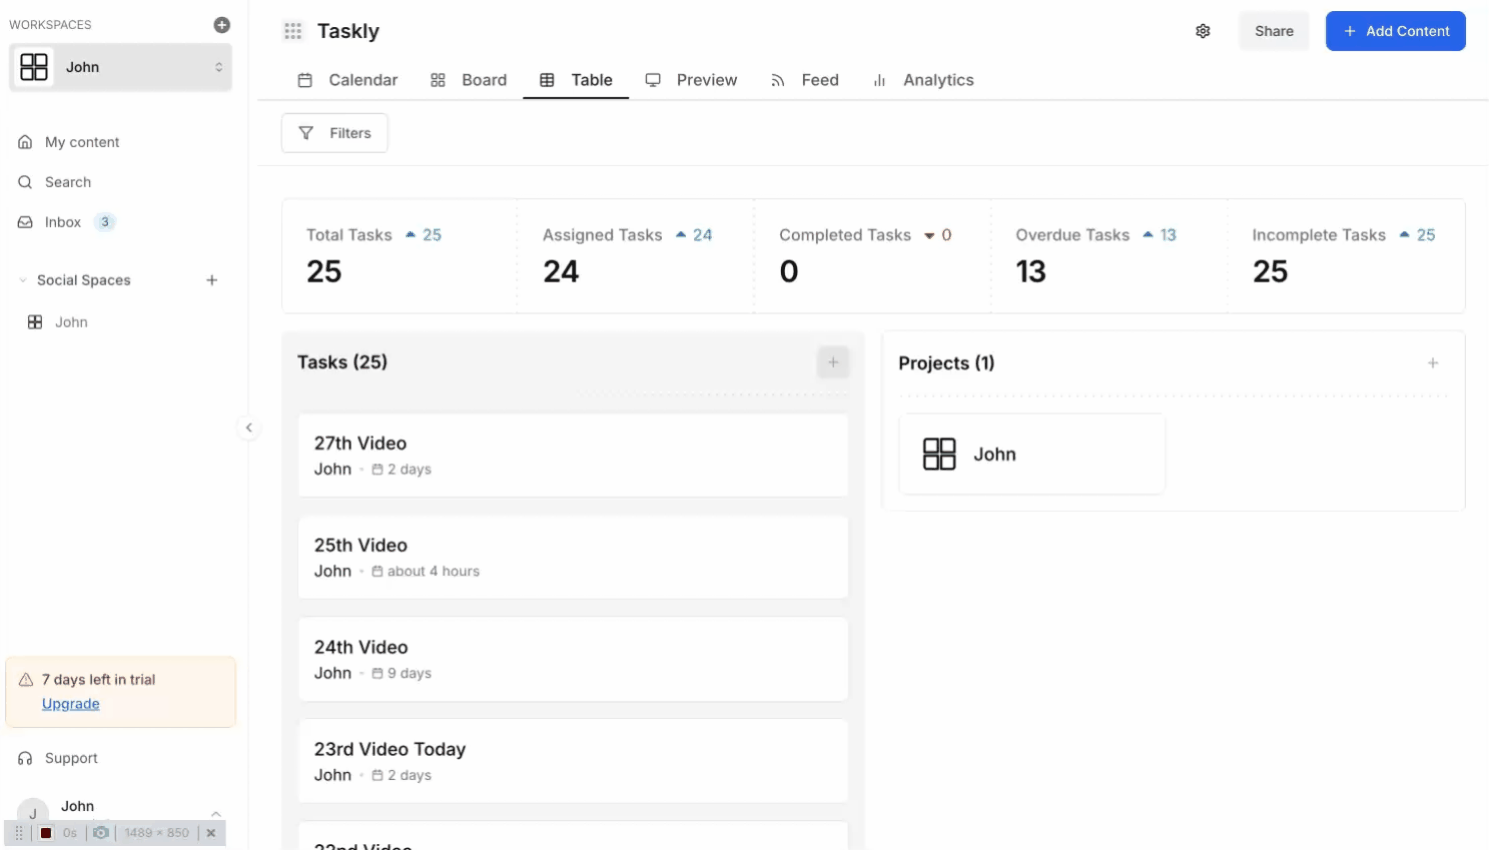
Task: Switch to the Analytics tab
Action: point(938,80)
